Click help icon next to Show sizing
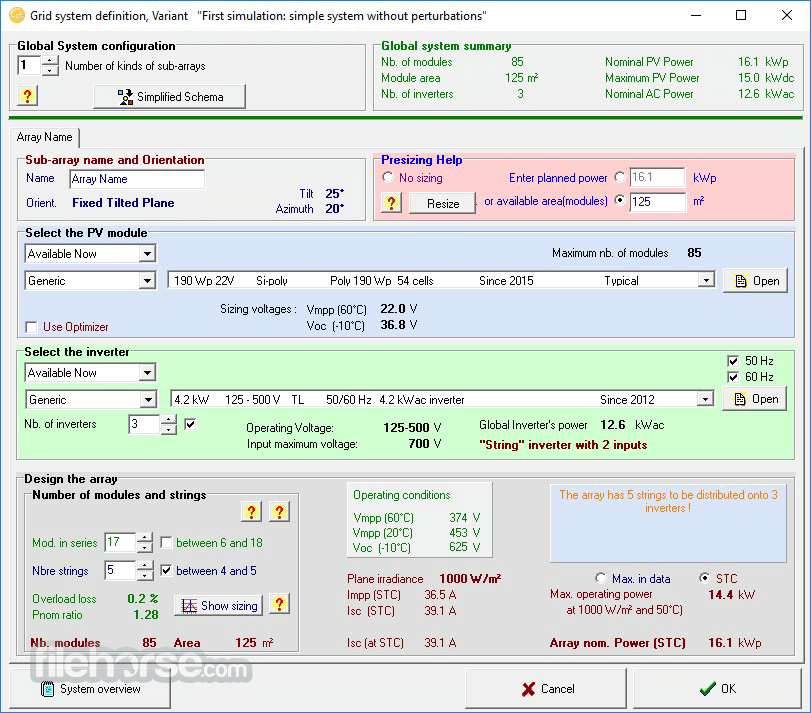This screenshot has height=713, width=811. (x=279, y=604)
